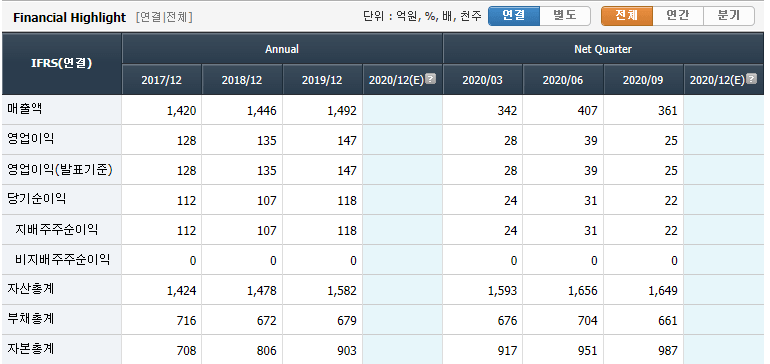Click the 자본총계 value 903

(x=347, y=351)
